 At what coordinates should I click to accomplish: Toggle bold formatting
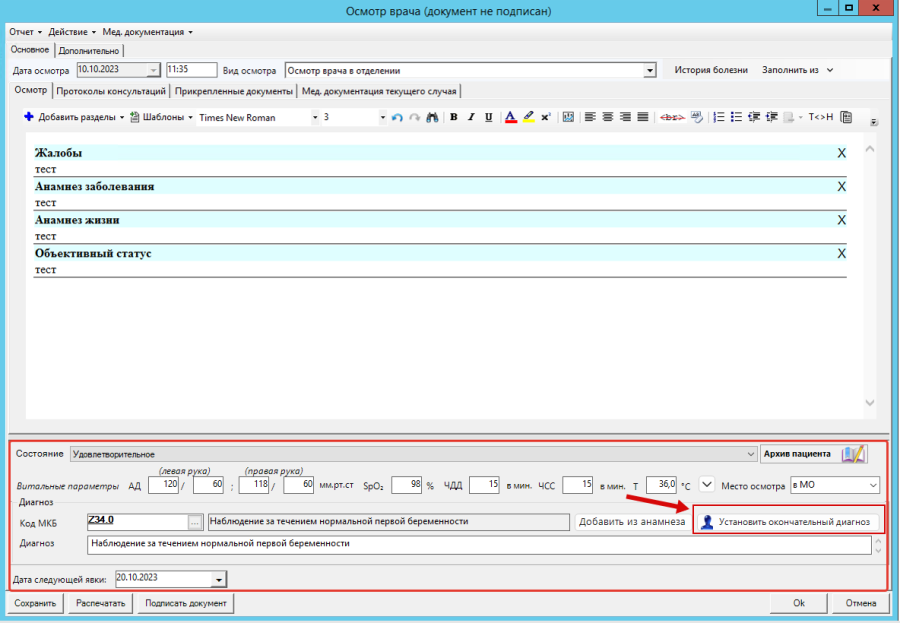point(453,117)
